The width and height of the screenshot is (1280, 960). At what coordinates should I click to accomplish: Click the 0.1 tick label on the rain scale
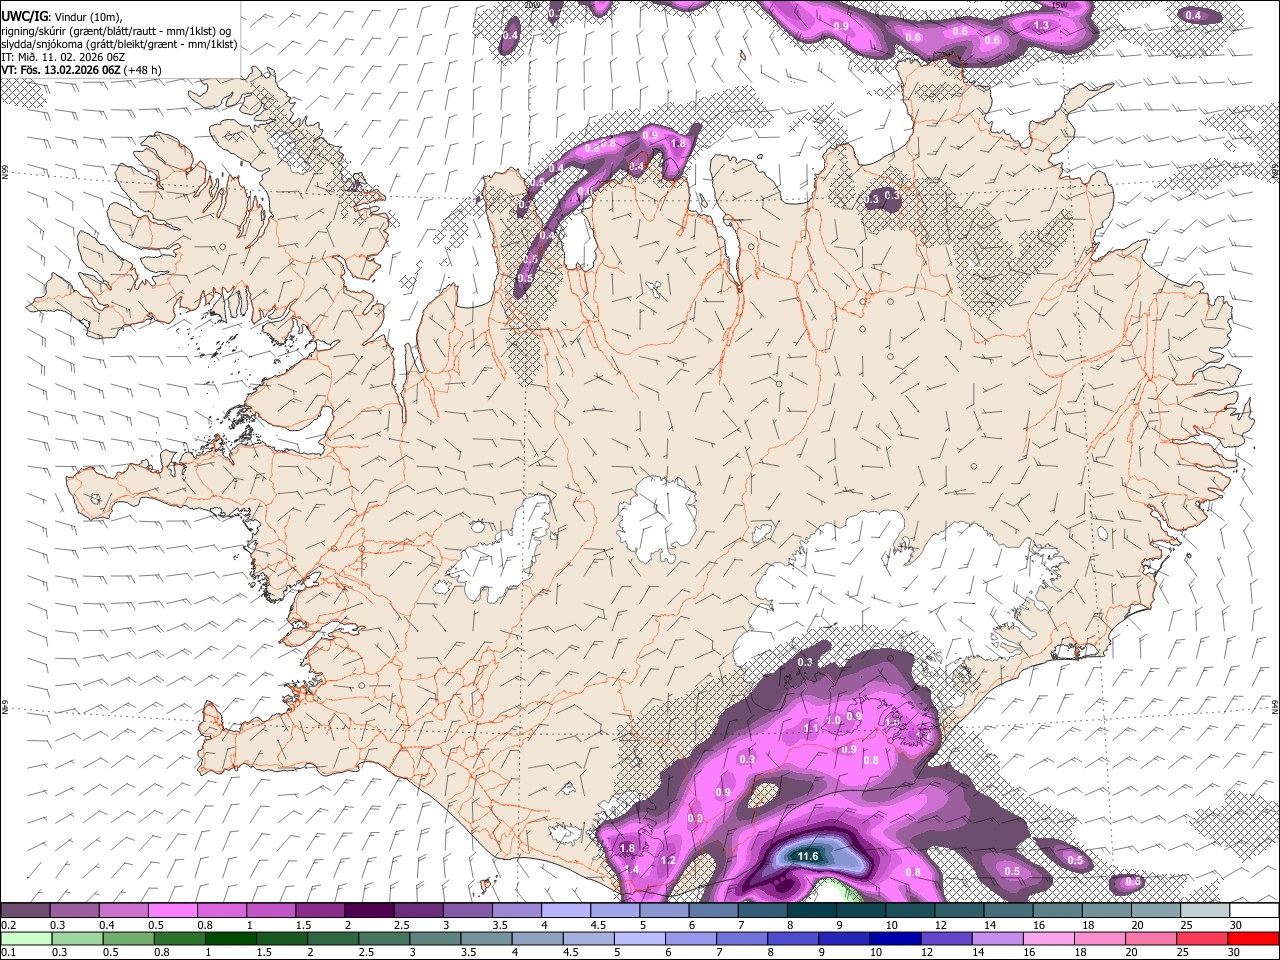pos(8,953)
